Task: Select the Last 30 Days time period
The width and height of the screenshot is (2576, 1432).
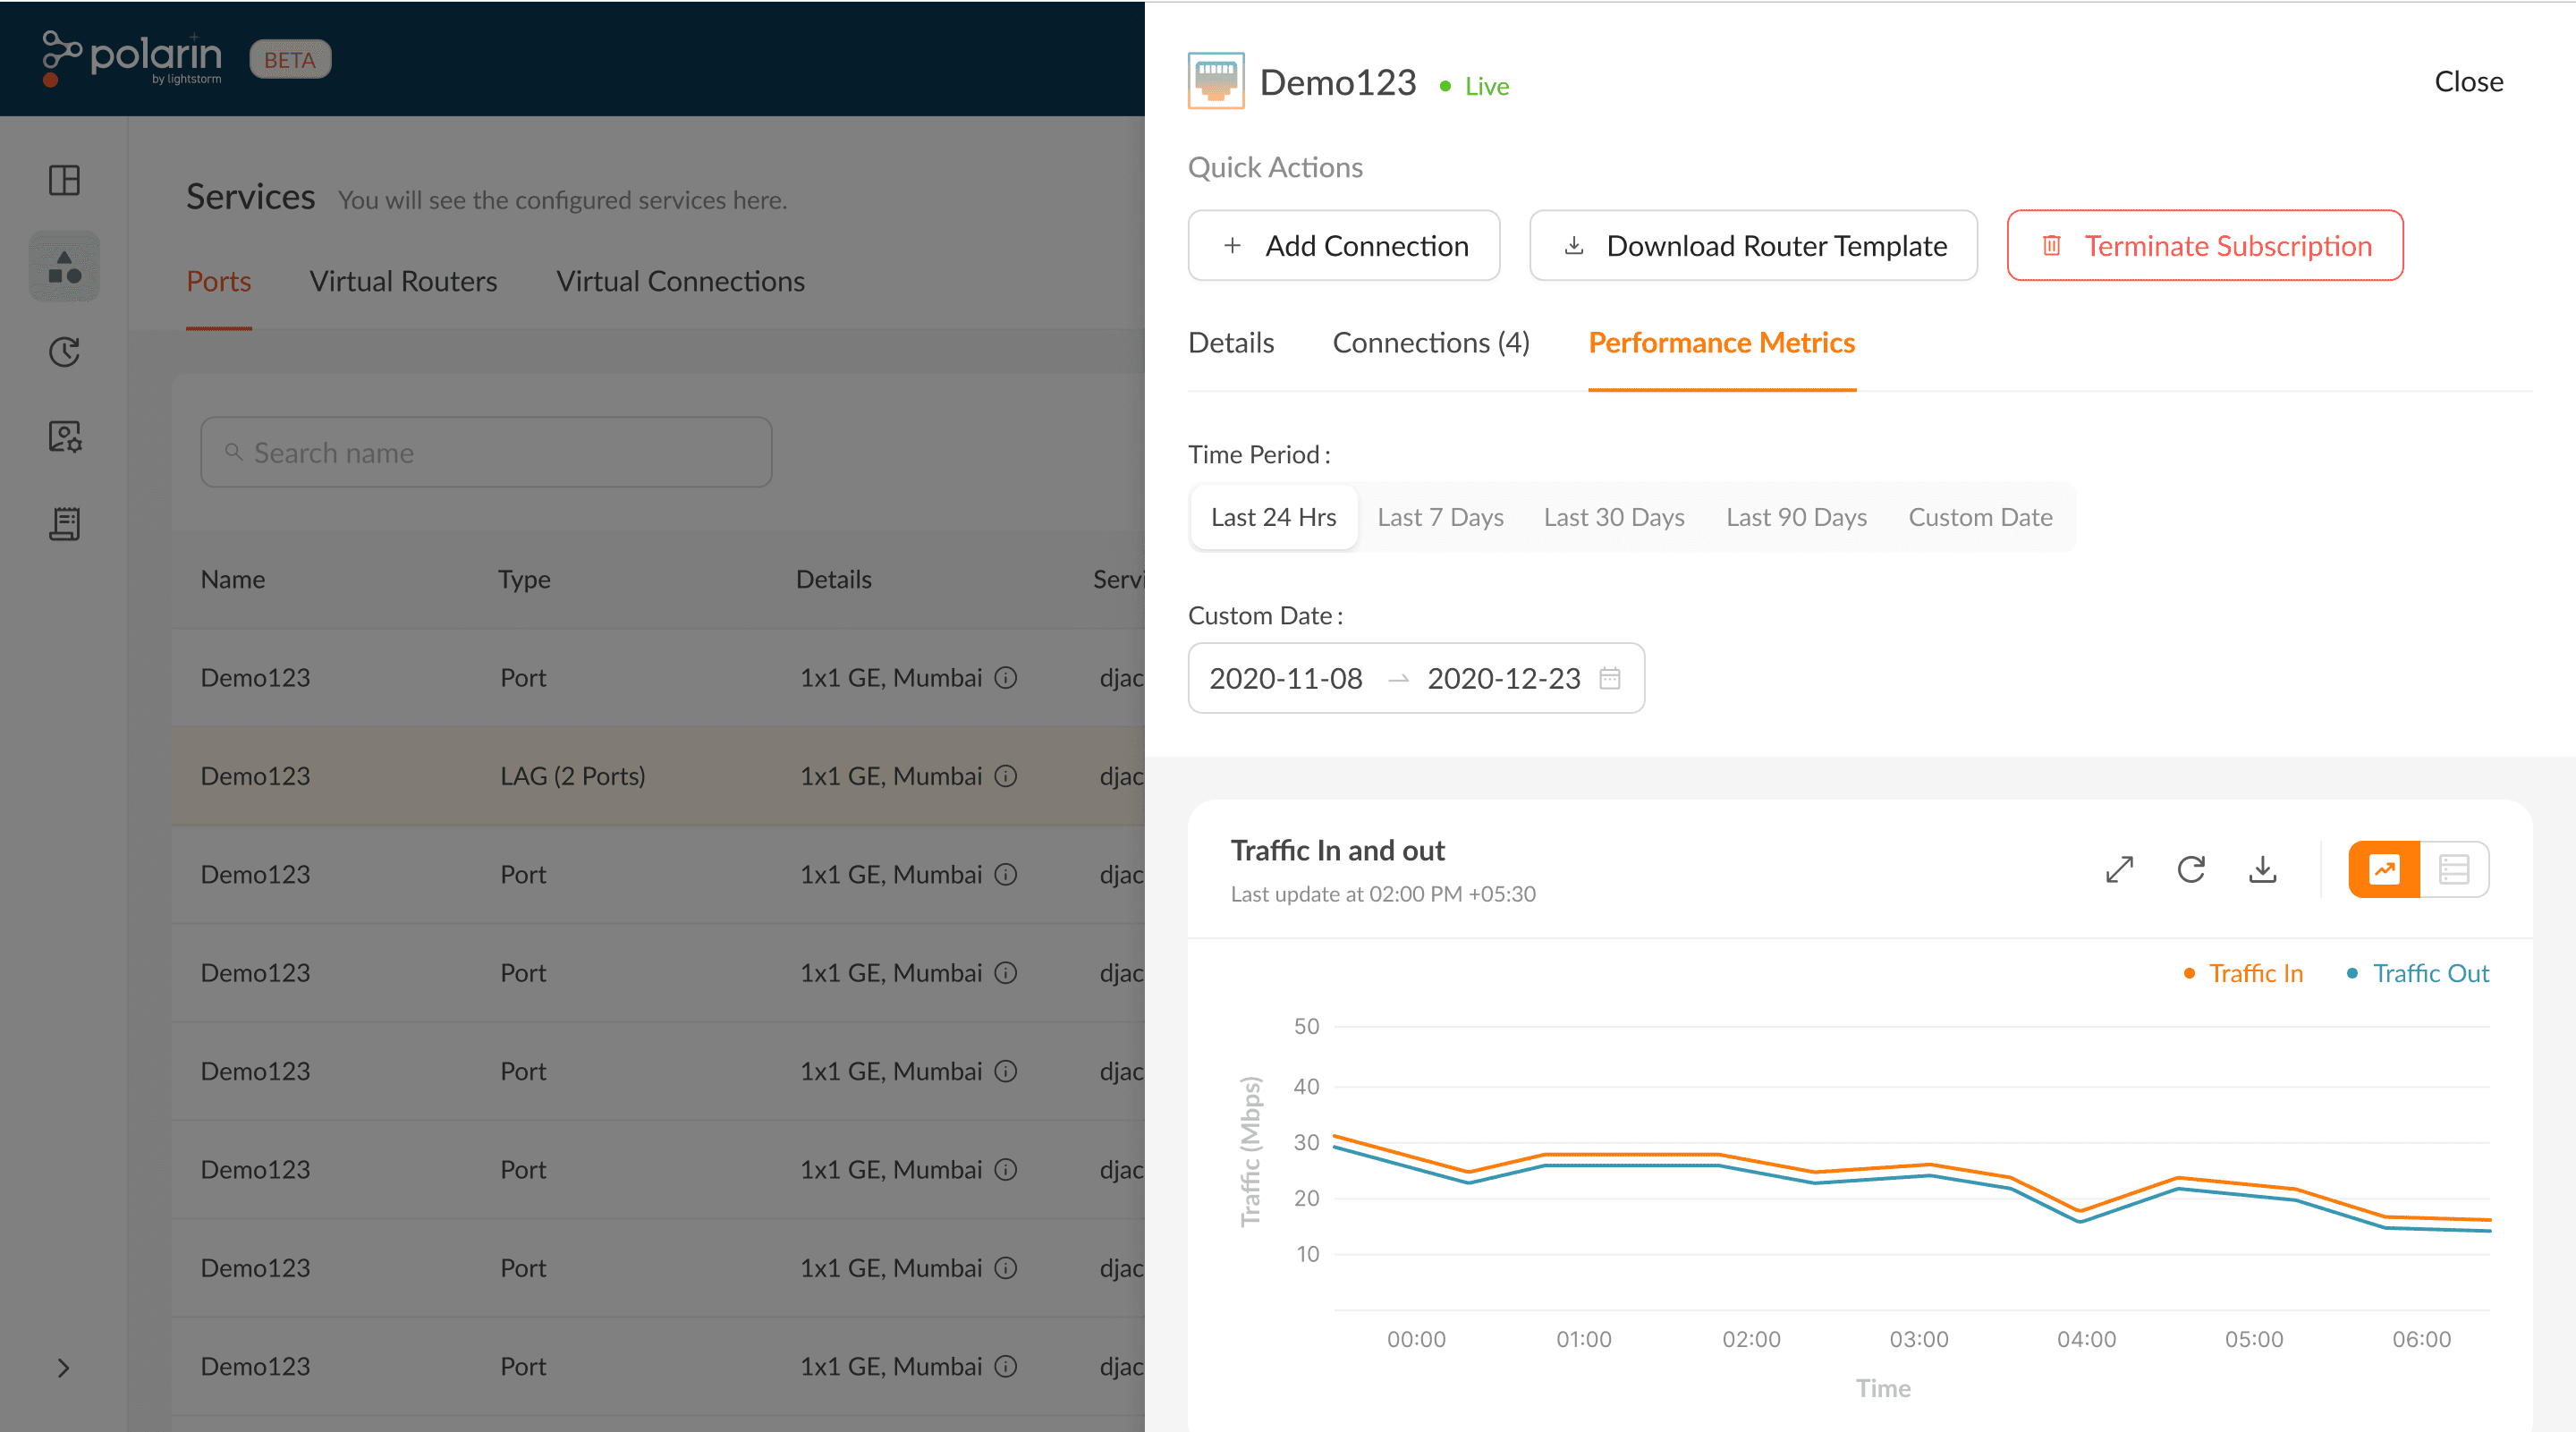Action: coord(1614,517)
